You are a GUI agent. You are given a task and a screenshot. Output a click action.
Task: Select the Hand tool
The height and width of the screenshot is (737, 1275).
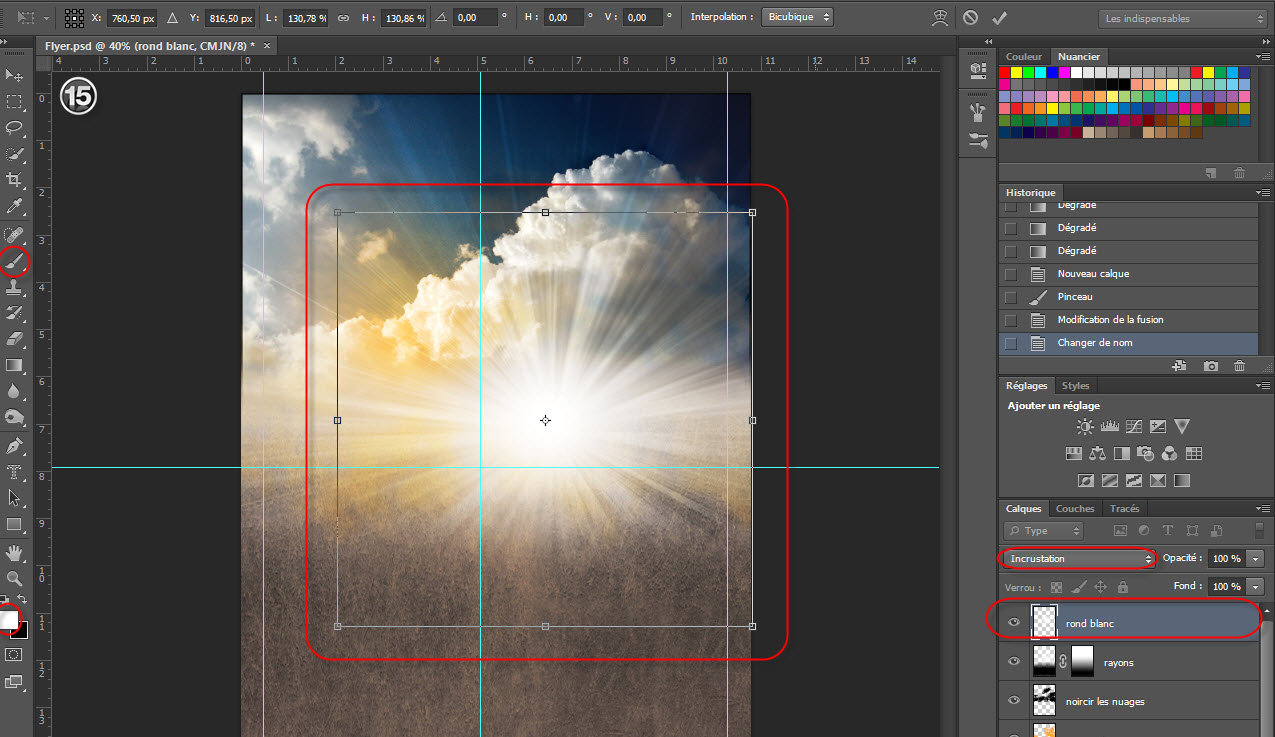15,552
